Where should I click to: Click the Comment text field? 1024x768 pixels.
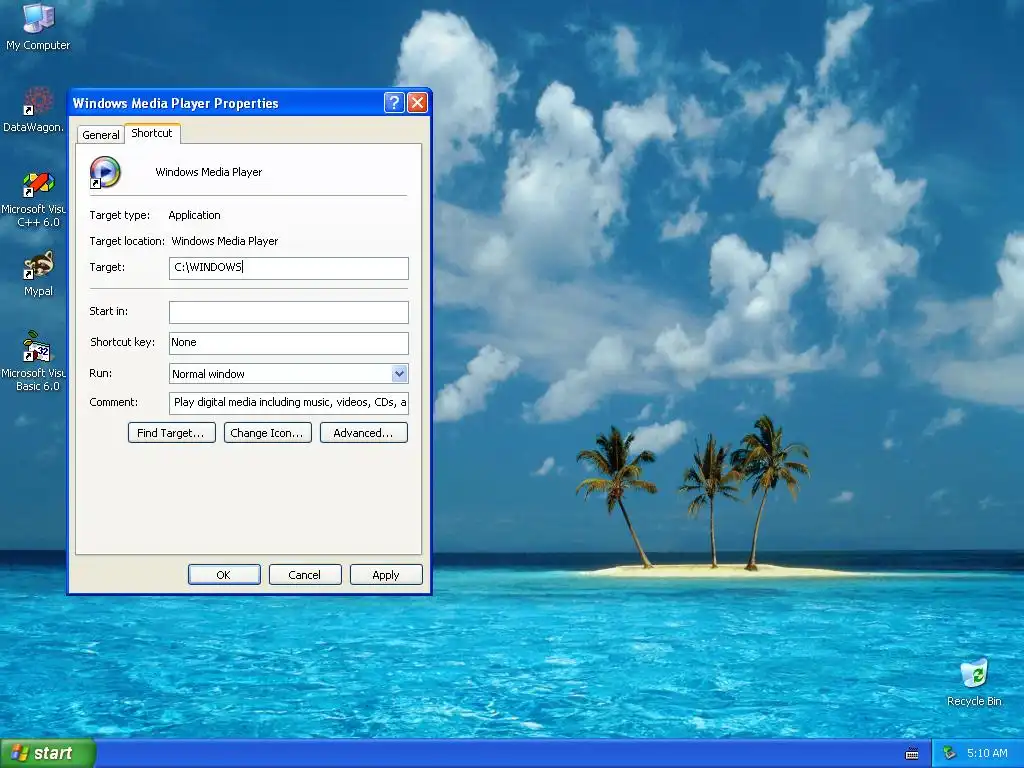[x=289, y=403]
